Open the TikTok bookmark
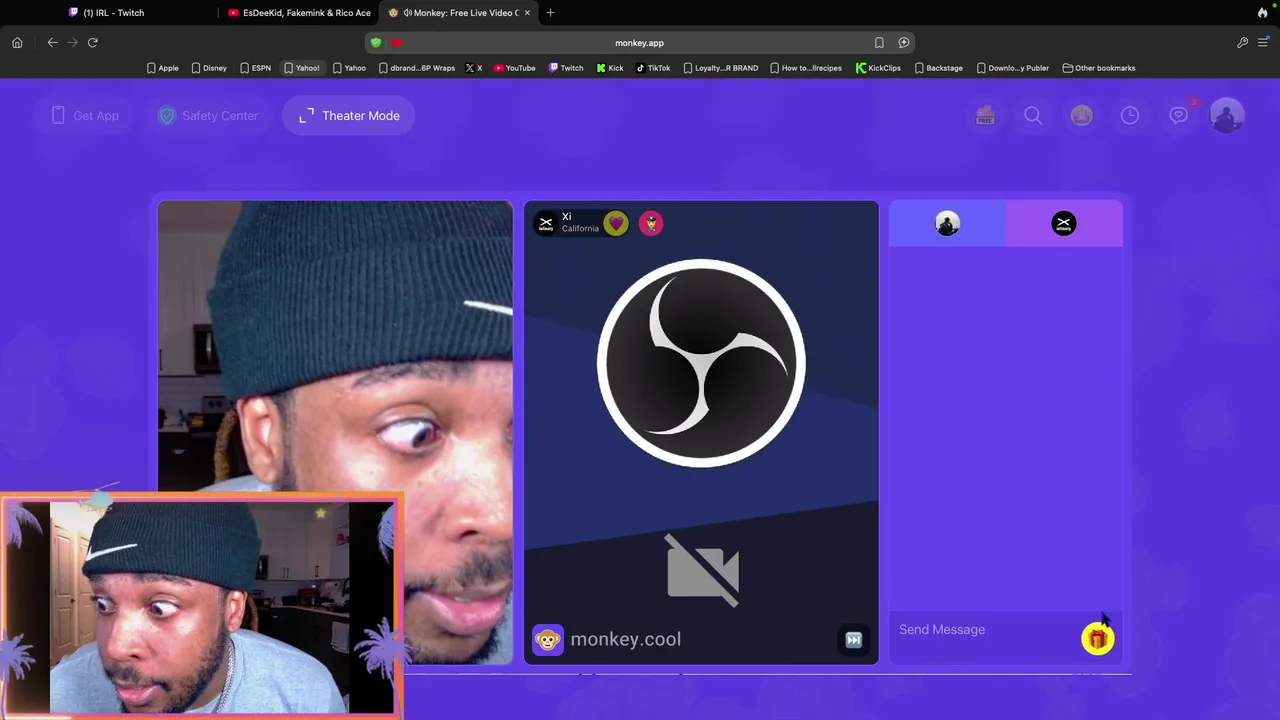The height and width of the screenshot is (720, 1280). pos(653,68)
